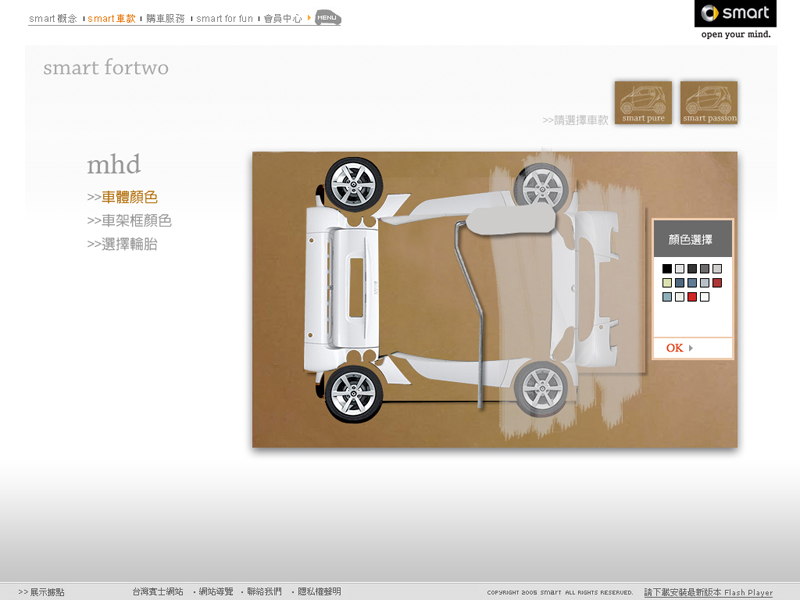
Task: Pick the bright red color swatch
Action: 692,297
